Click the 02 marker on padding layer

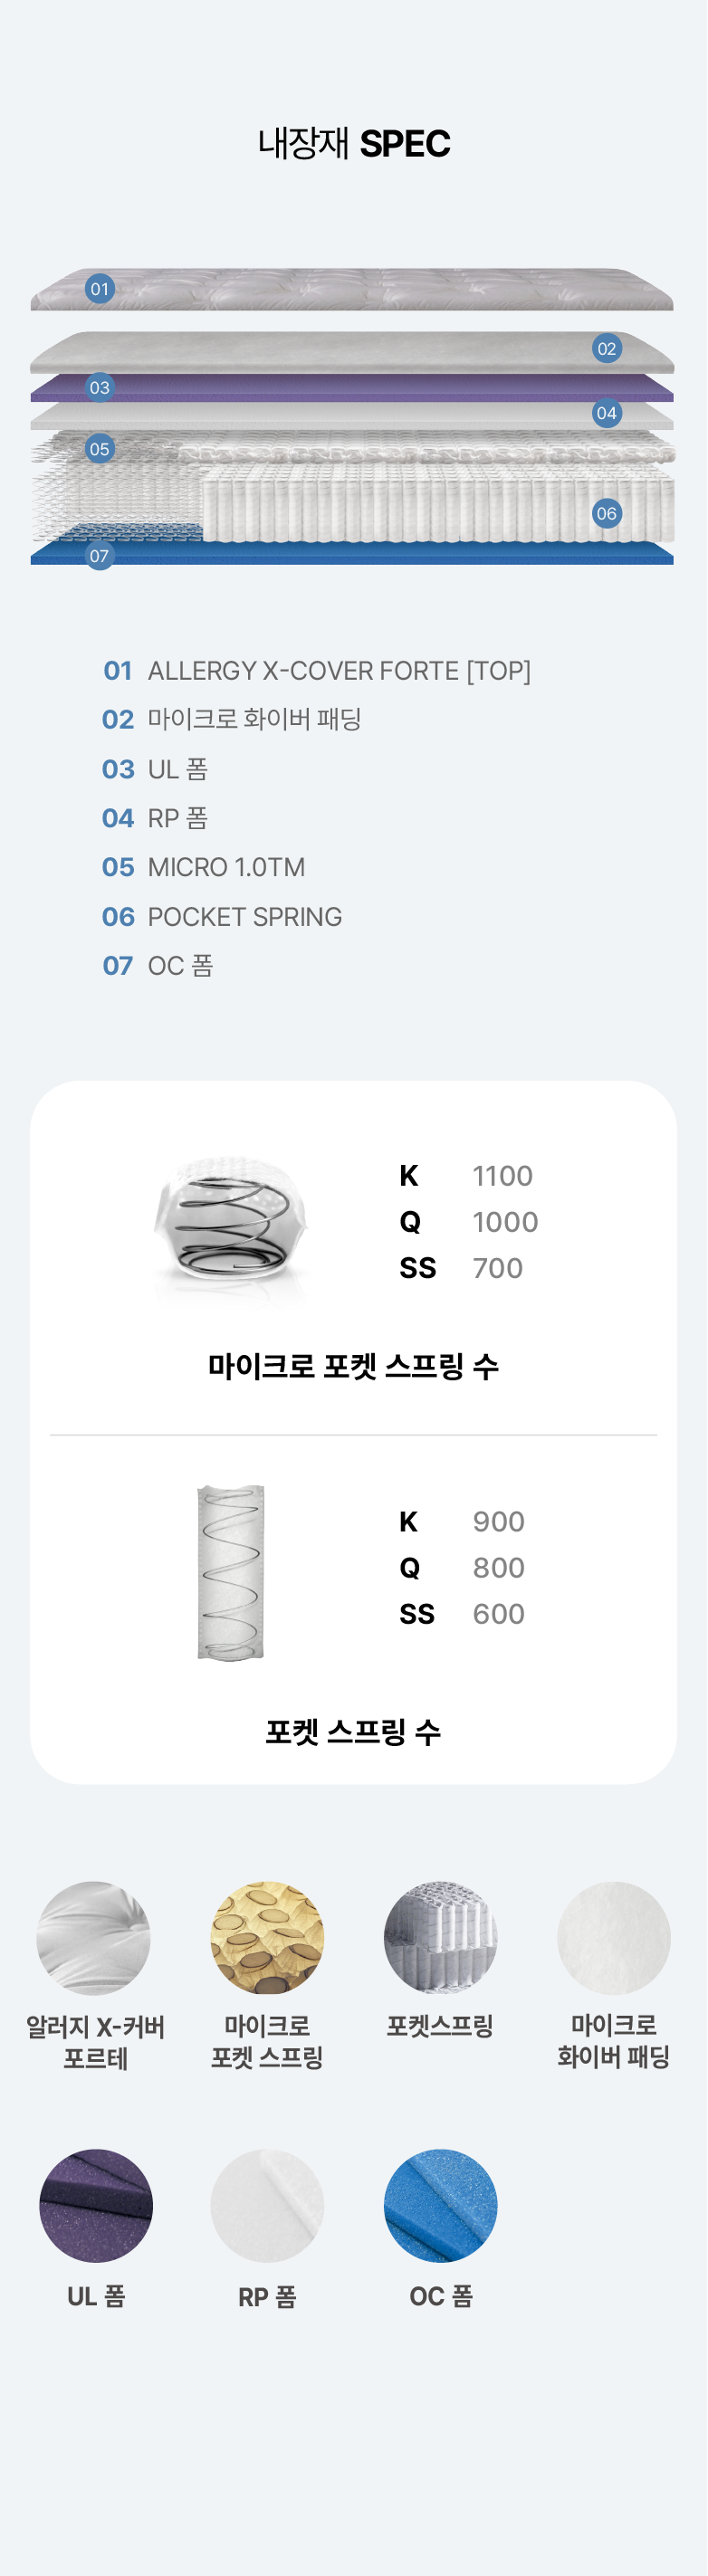coord(606,348)
